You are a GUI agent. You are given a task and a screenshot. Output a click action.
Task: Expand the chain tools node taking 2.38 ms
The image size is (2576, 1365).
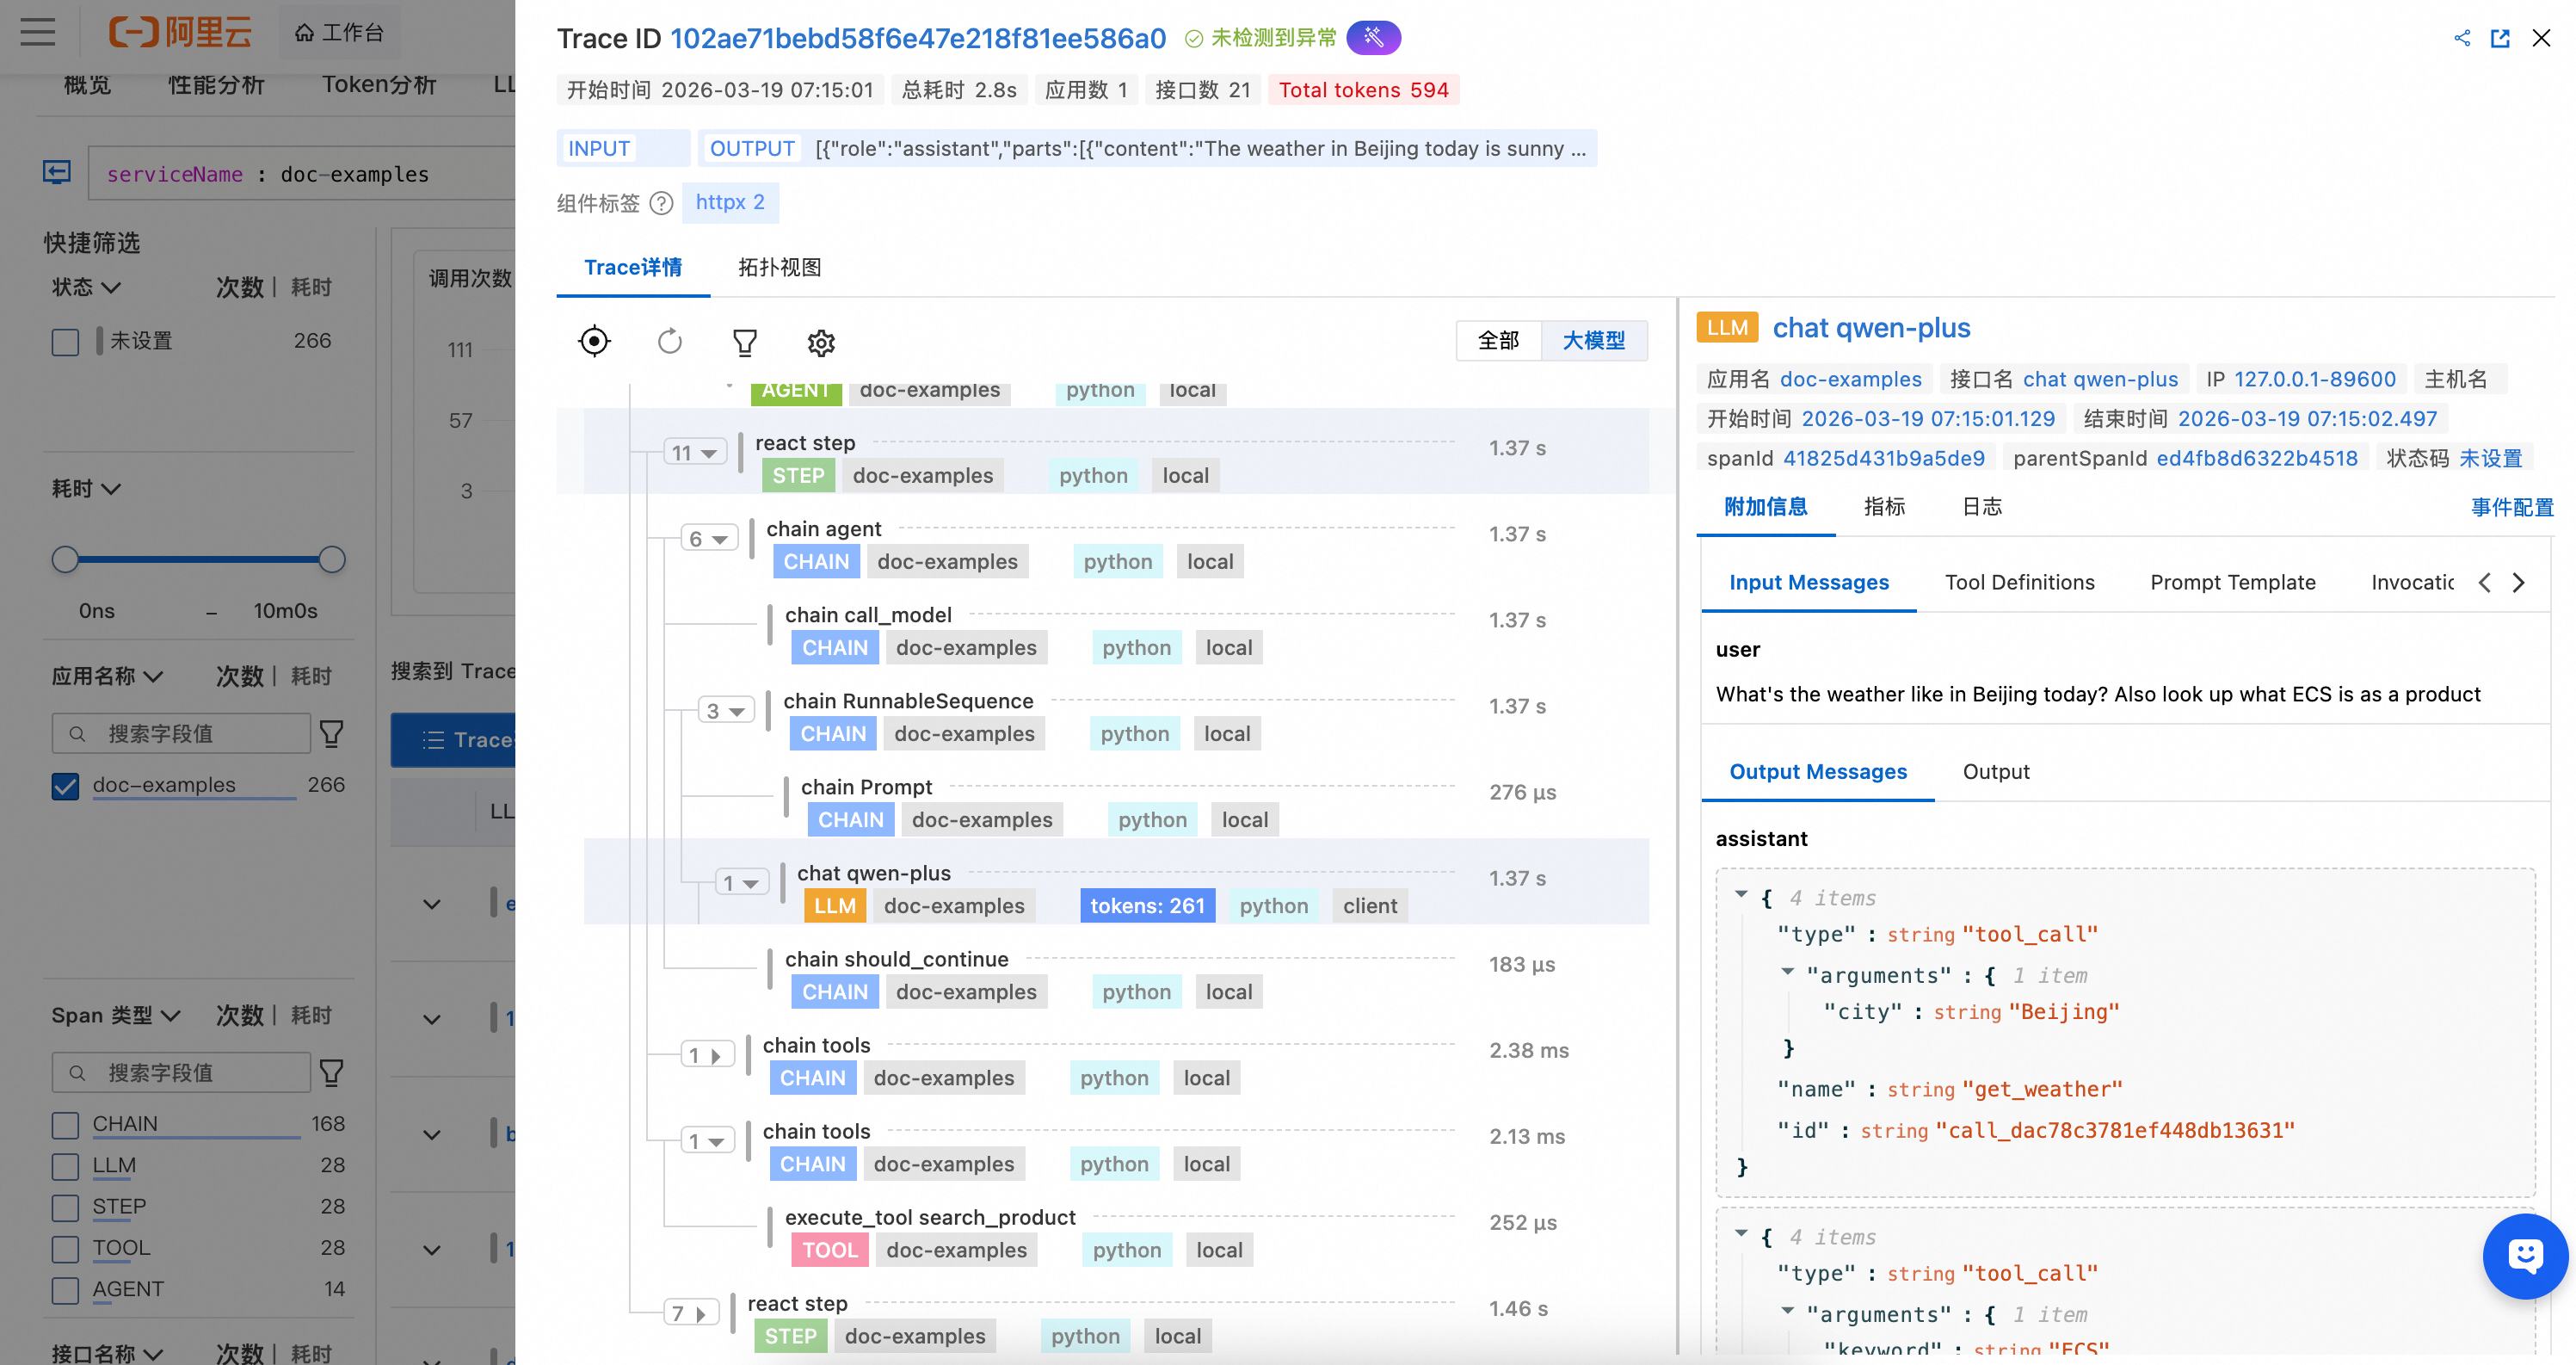[x=707, y=1055]
